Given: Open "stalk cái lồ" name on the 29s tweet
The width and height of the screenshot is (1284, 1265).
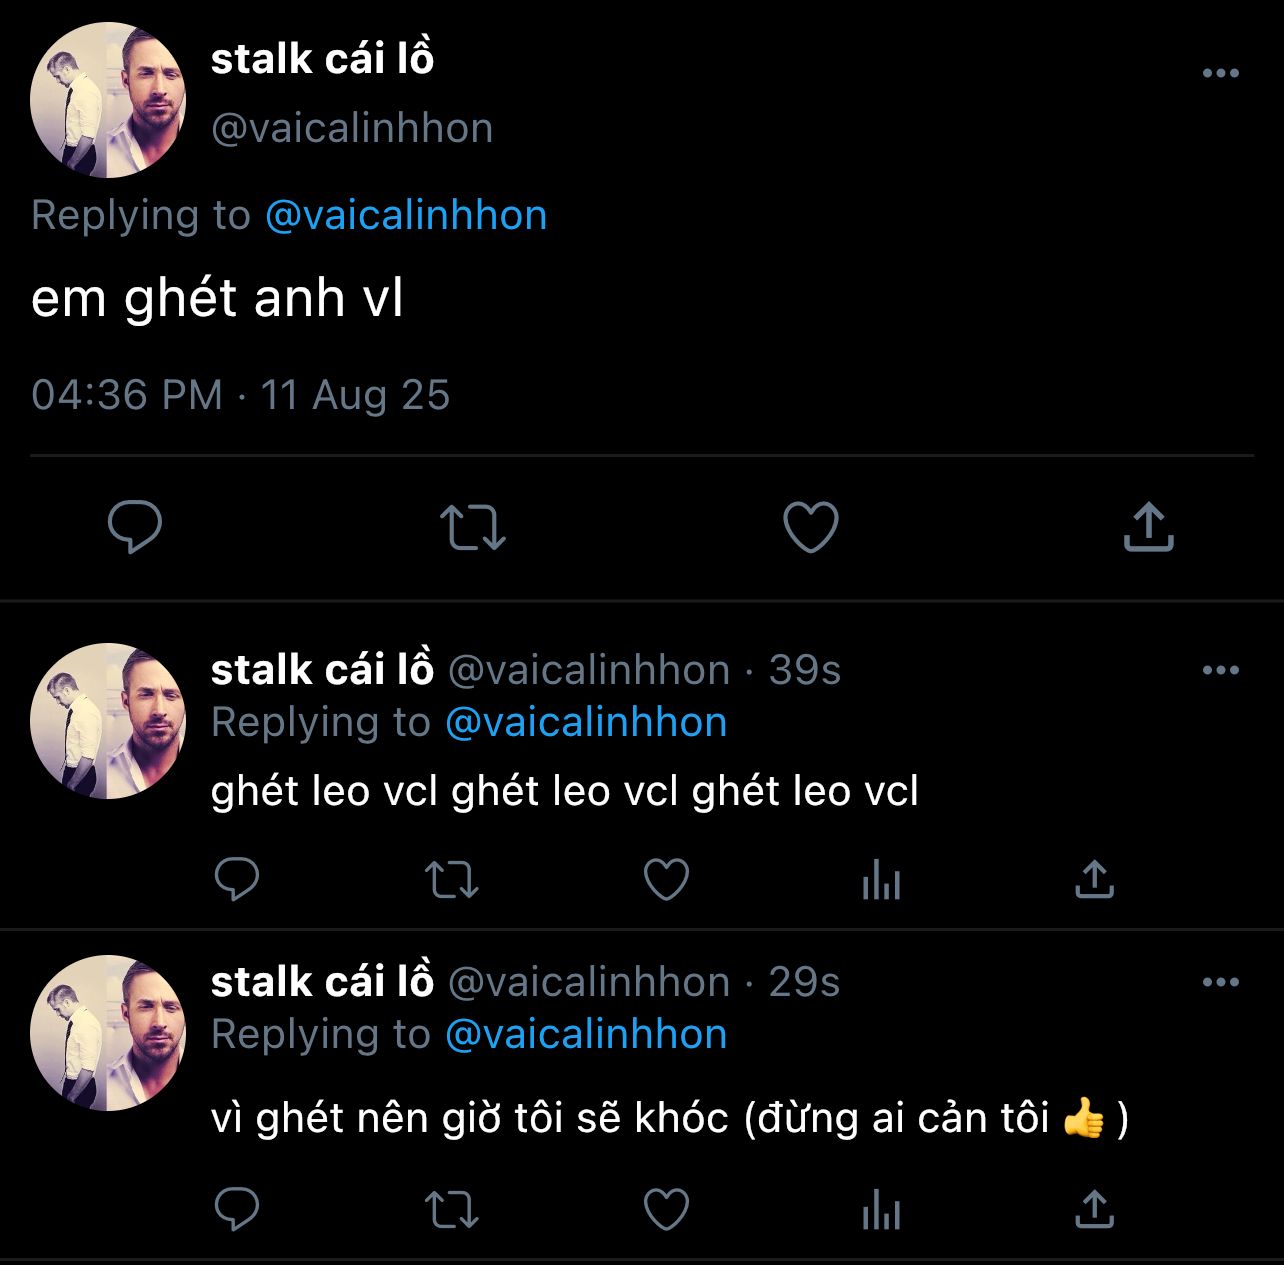Looking at the screenshot, I should click(322, 981).
